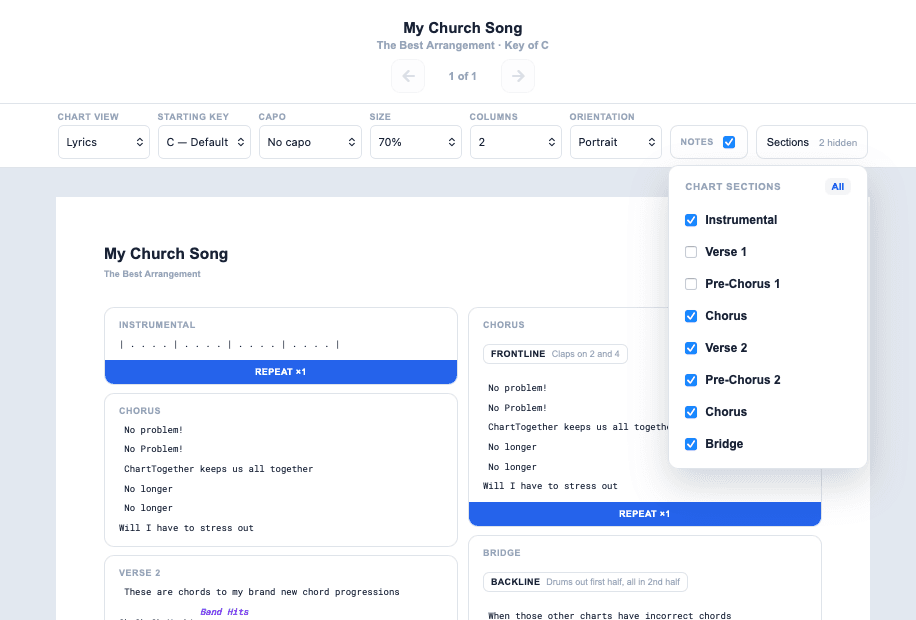
Task: Click the "Claps on 2 and 4" note
Action: coord(585,354)
